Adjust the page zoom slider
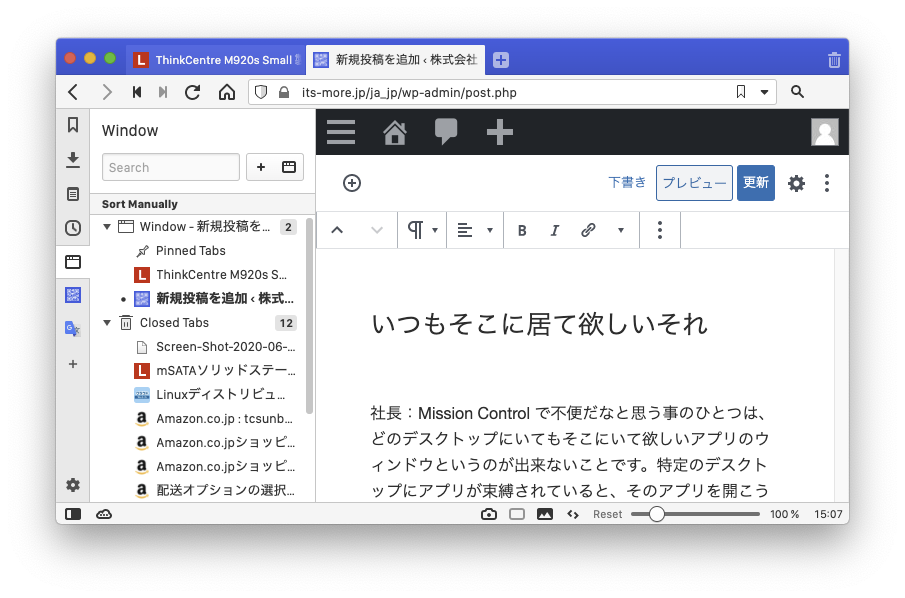The height and width of the screenshot is (598, 905). 657,514
